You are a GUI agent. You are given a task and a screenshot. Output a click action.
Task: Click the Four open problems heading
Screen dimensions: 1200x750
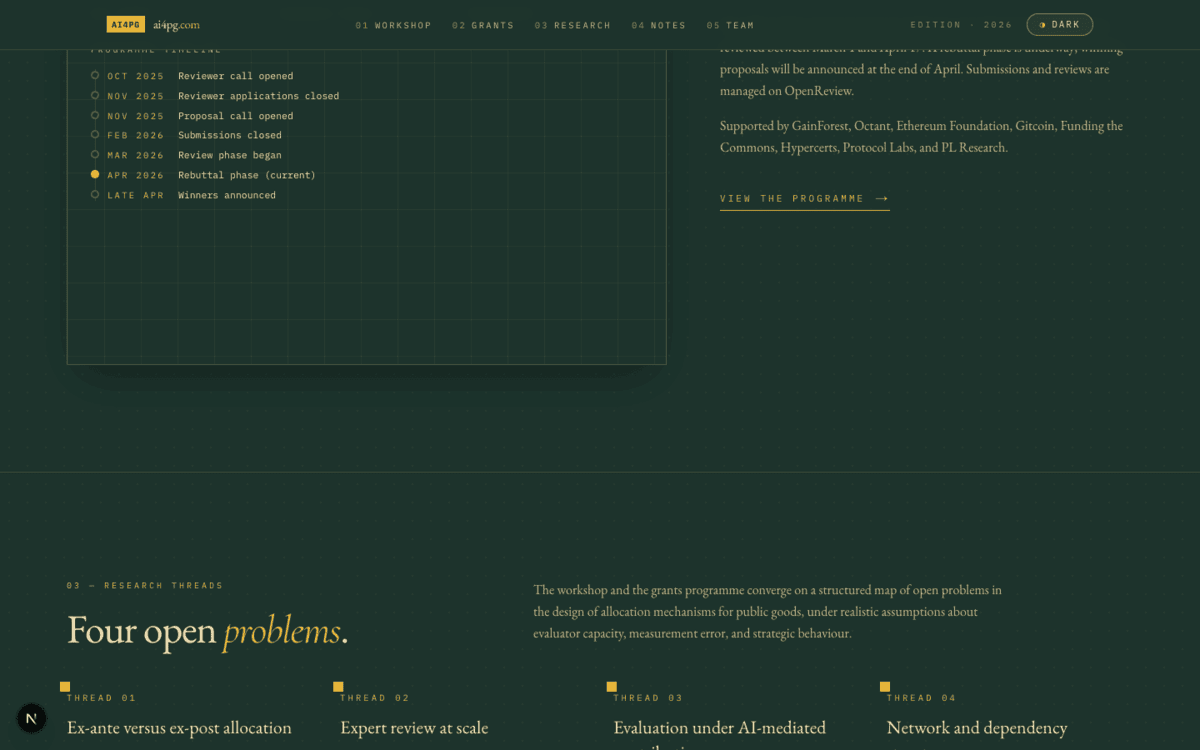click(208, 631)
